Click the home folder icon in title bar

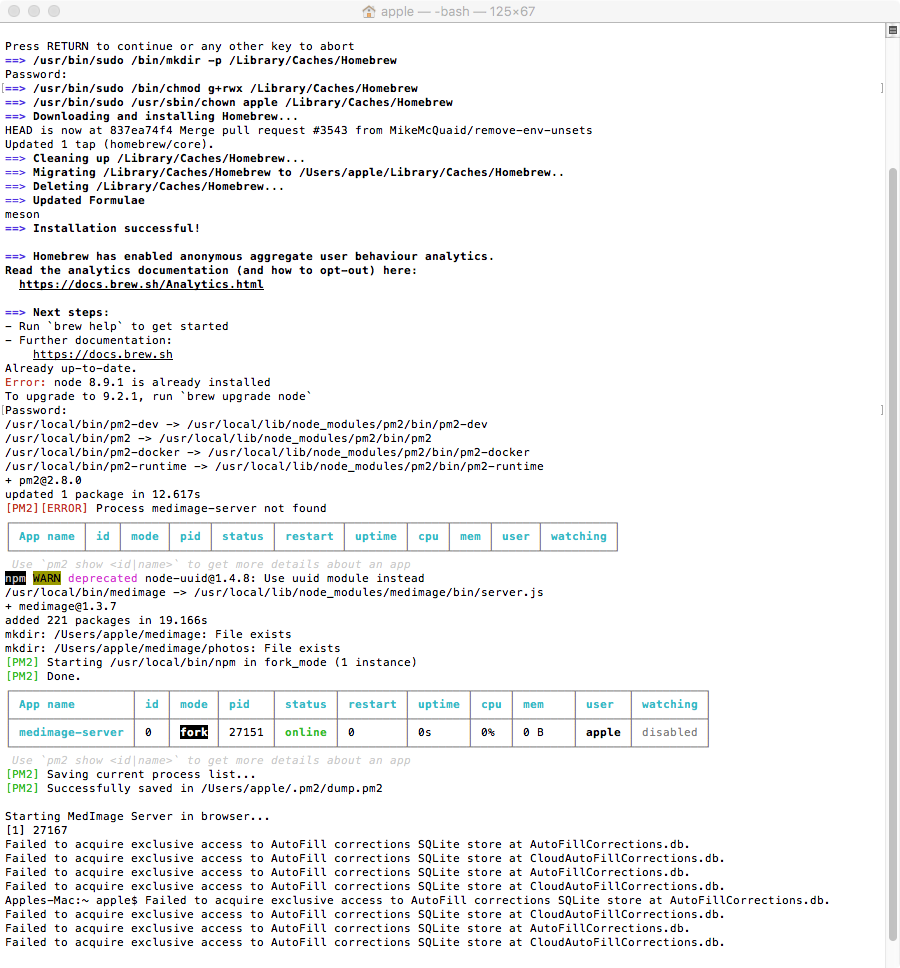[x=369, y=12]
